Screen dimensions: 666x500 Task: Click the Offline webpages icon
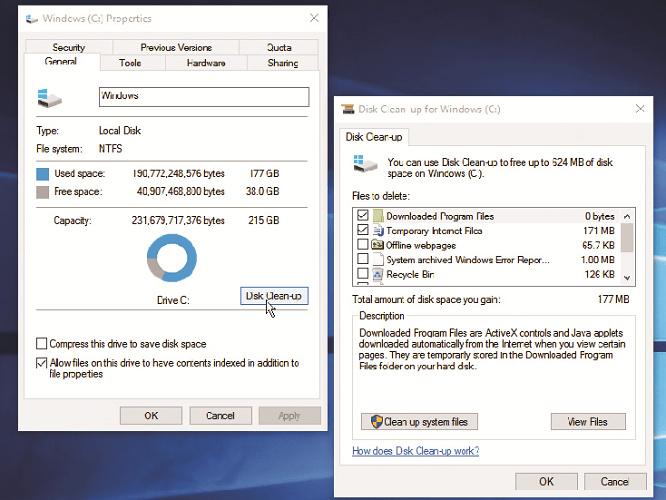coord(378,245)
